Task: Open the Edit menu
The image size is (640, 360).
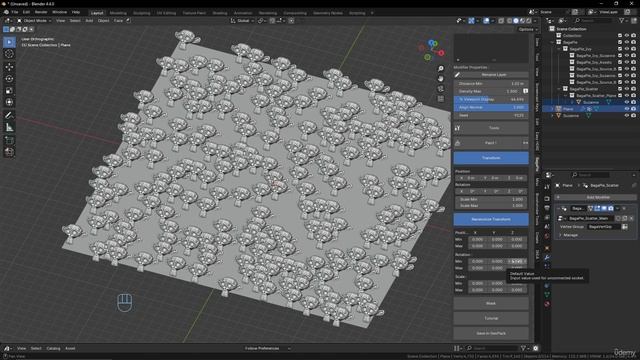Action: point(26,12)
